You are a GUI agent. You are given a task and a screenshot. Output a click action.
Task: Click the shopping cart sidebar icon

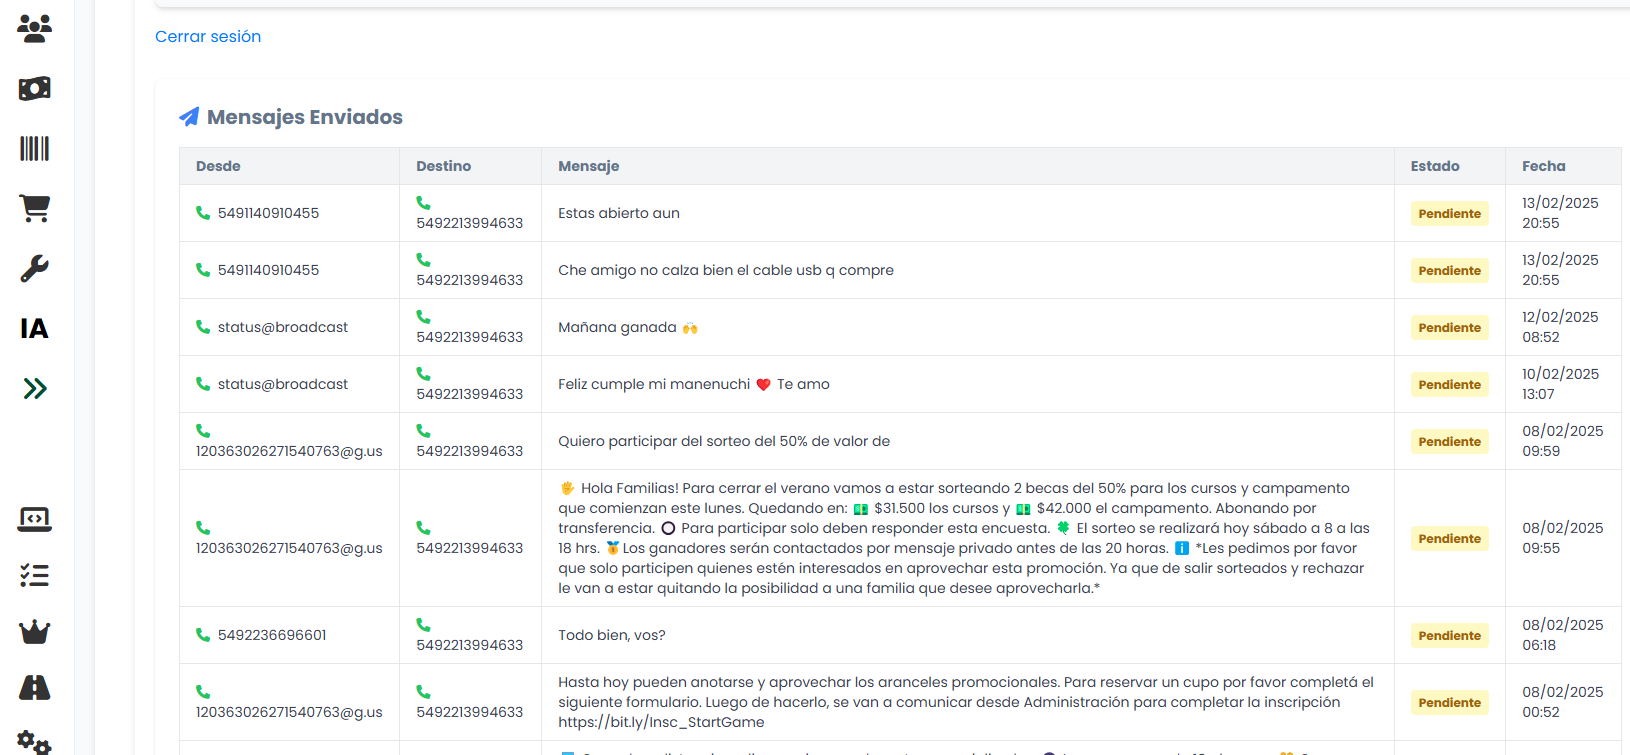tap(34, 208)
